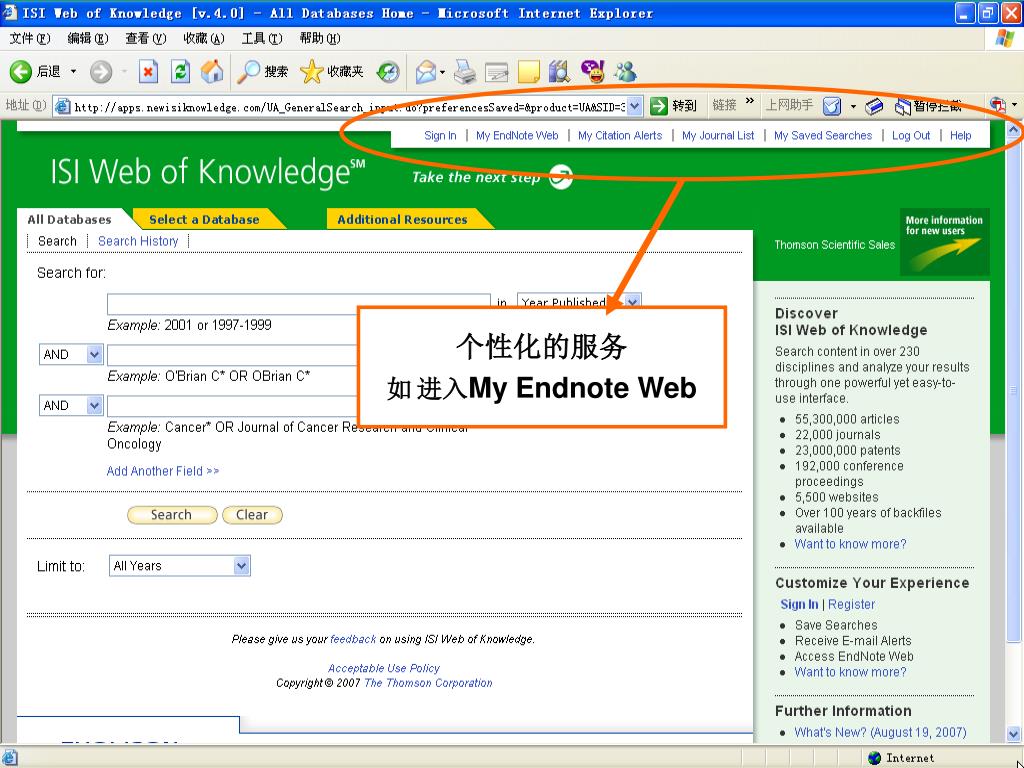Click the Internet zone globe icon in status bar
This screenshot has height=768, width=1024.
click(x=875, y=758)
